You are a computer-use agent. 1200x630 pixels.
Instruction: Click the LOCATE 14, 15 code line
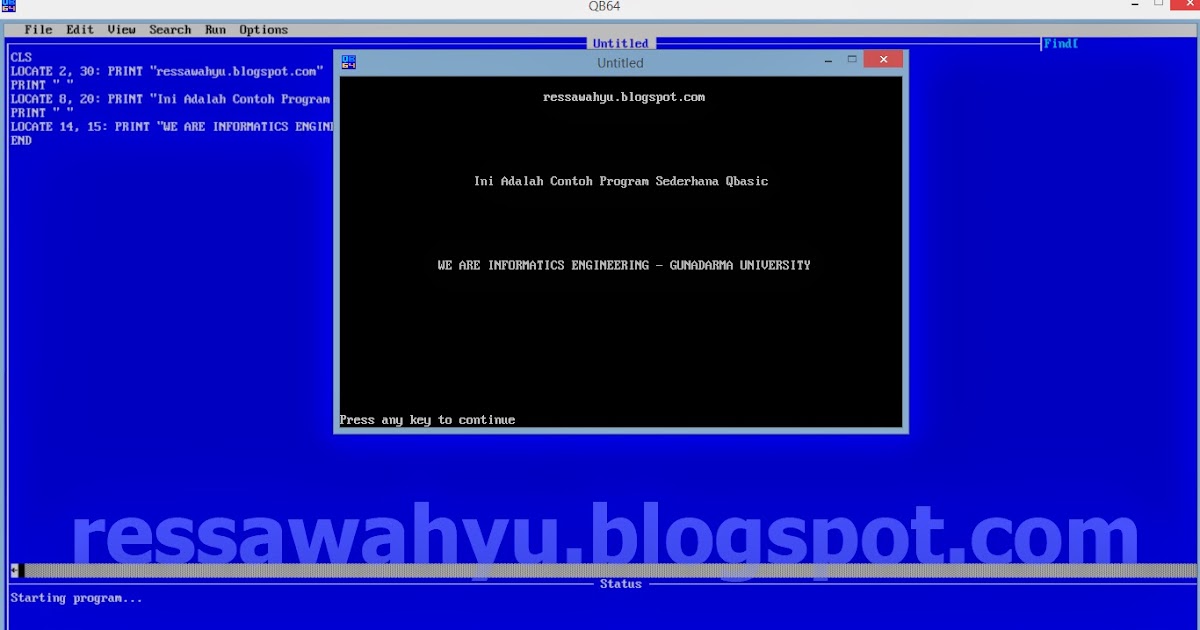click(x=171, y=127)
